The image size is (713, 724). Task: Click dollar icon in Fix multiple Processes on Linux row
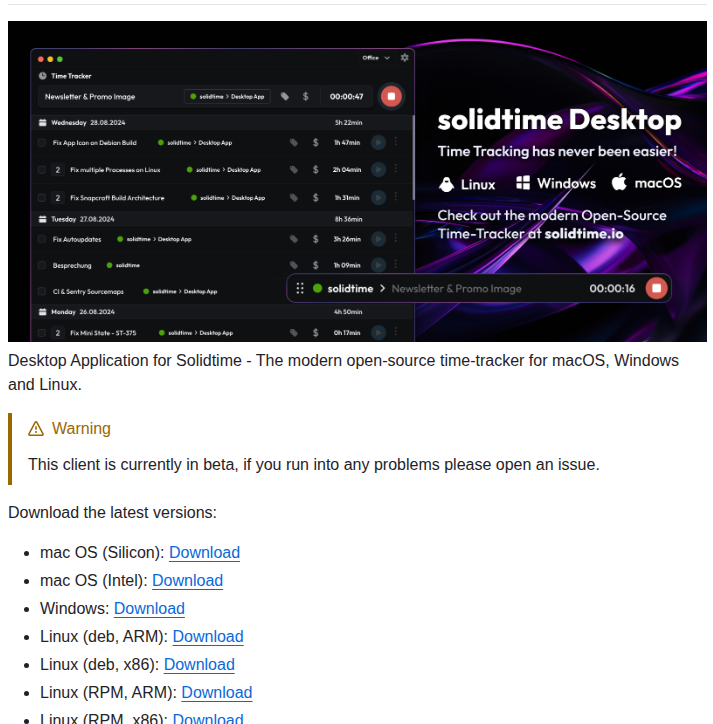pos(315,170)
